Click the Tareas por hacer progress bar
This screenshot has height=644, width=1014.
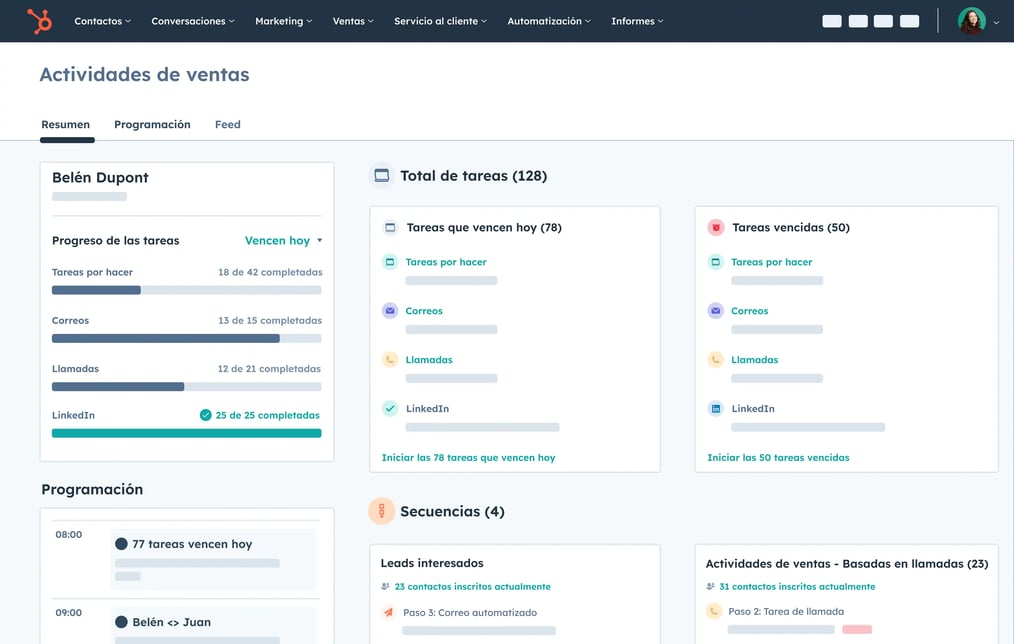point(186,290)
